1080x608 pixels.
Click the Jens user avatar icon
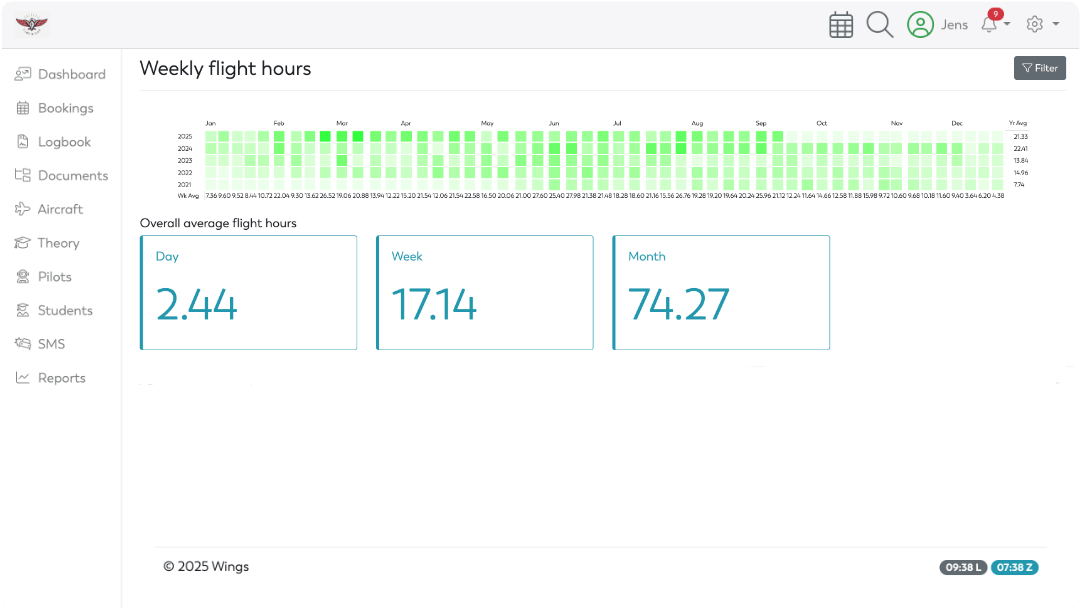coord(920,25)
